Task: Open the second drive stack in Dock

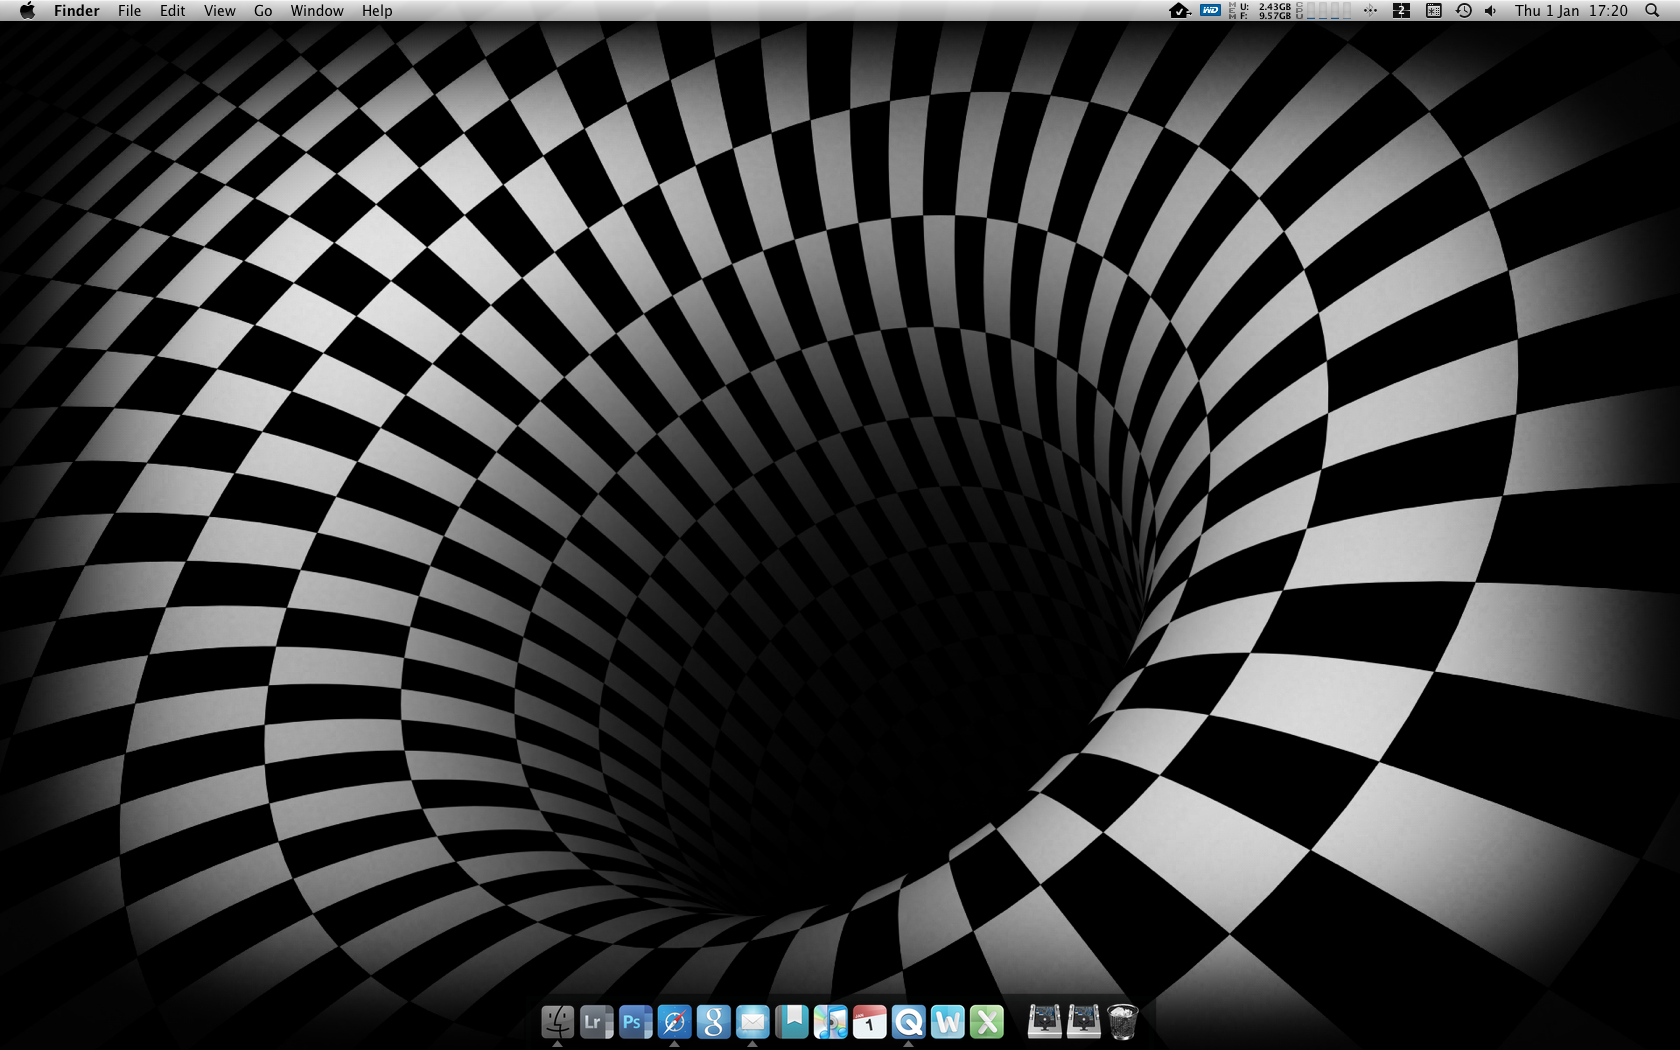Action: pyautogui.click(x=1083, y=1022)
